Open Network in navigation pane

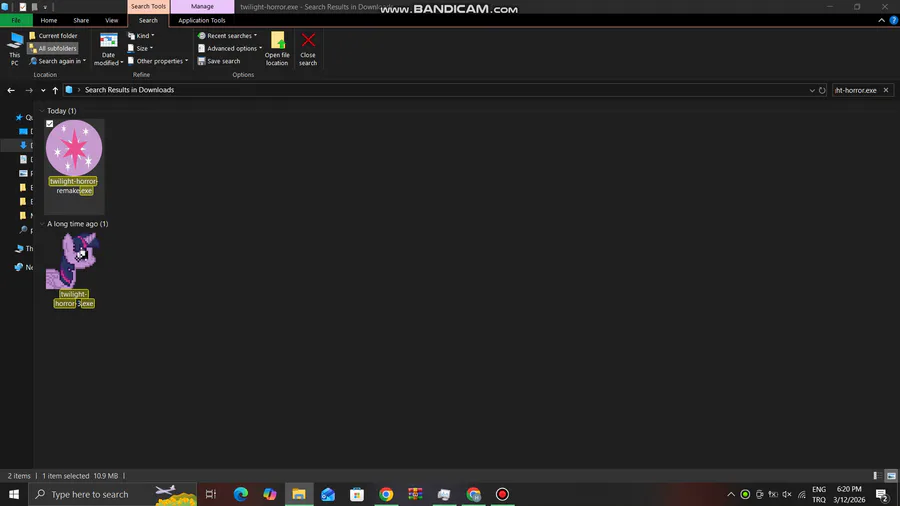[x=24, y=267]
